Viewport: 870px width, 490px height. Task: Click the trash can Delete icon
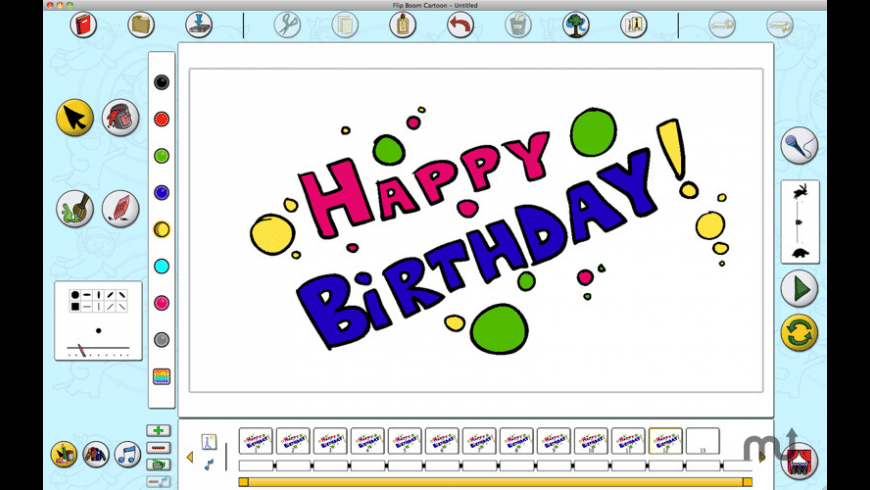518,25
